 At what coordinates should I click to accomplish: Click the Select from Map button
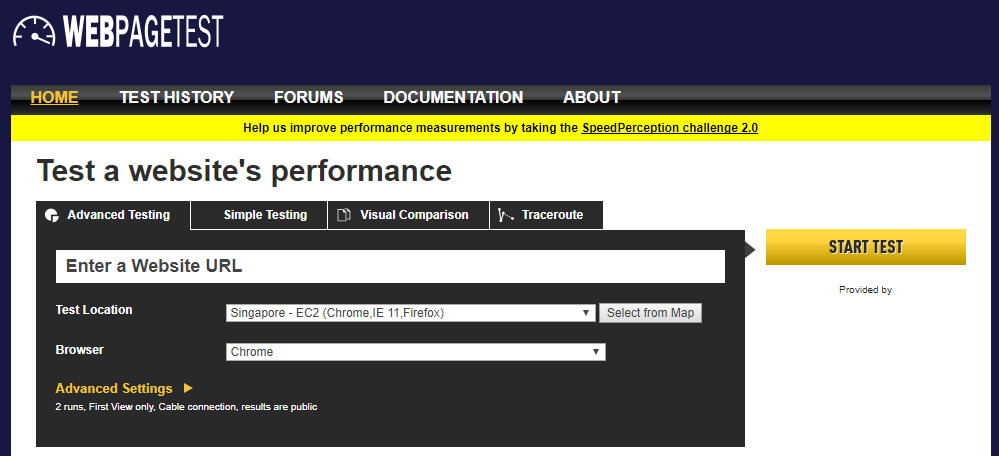[650, 313]
